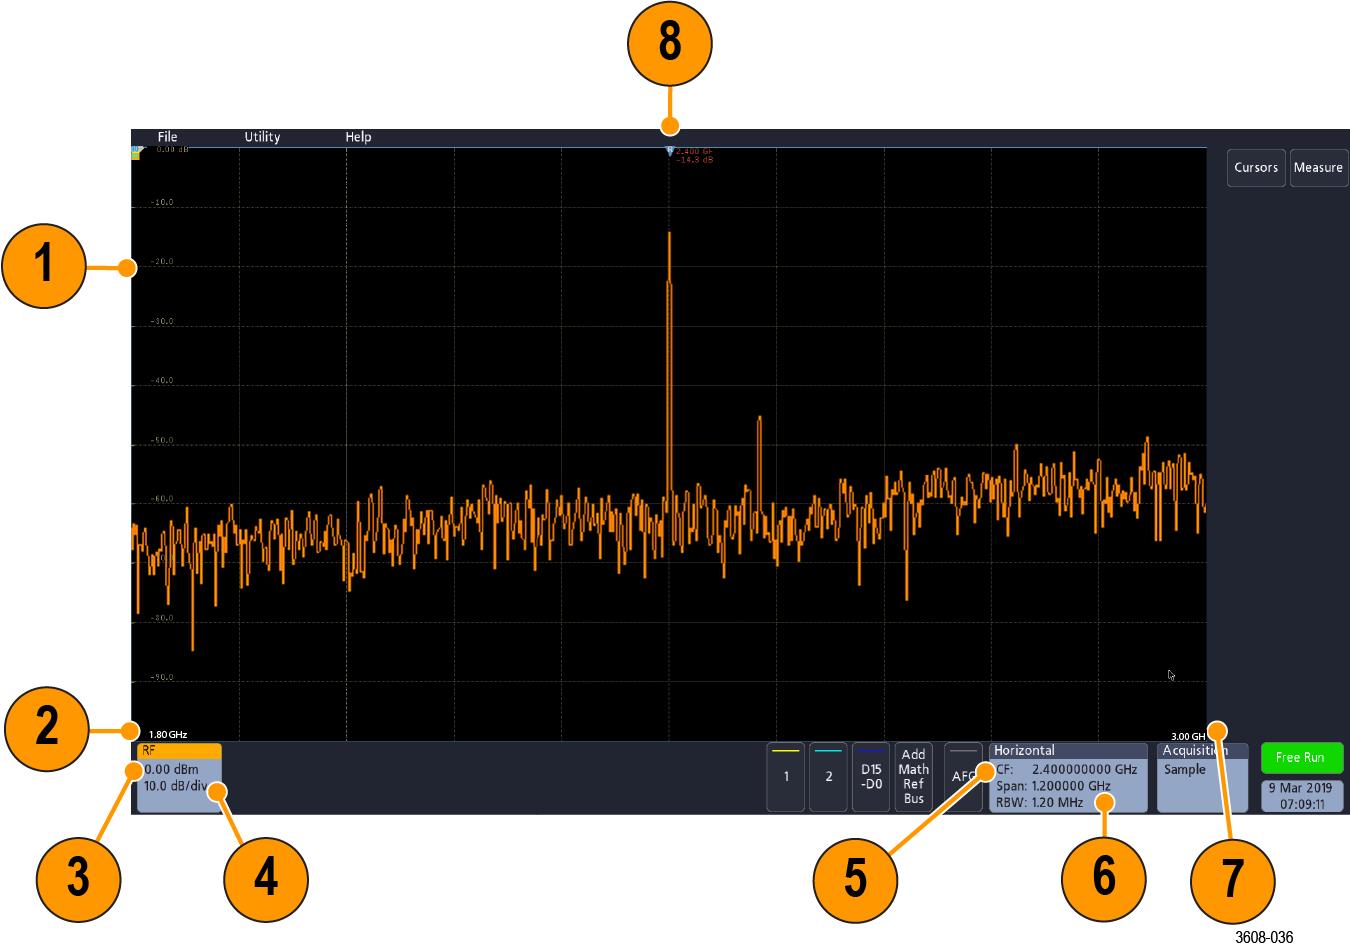The width and height of the screenshot is (1350, 949).
Task: Open the Horizontal settings badge
Action: click(x=1067, y=776)
